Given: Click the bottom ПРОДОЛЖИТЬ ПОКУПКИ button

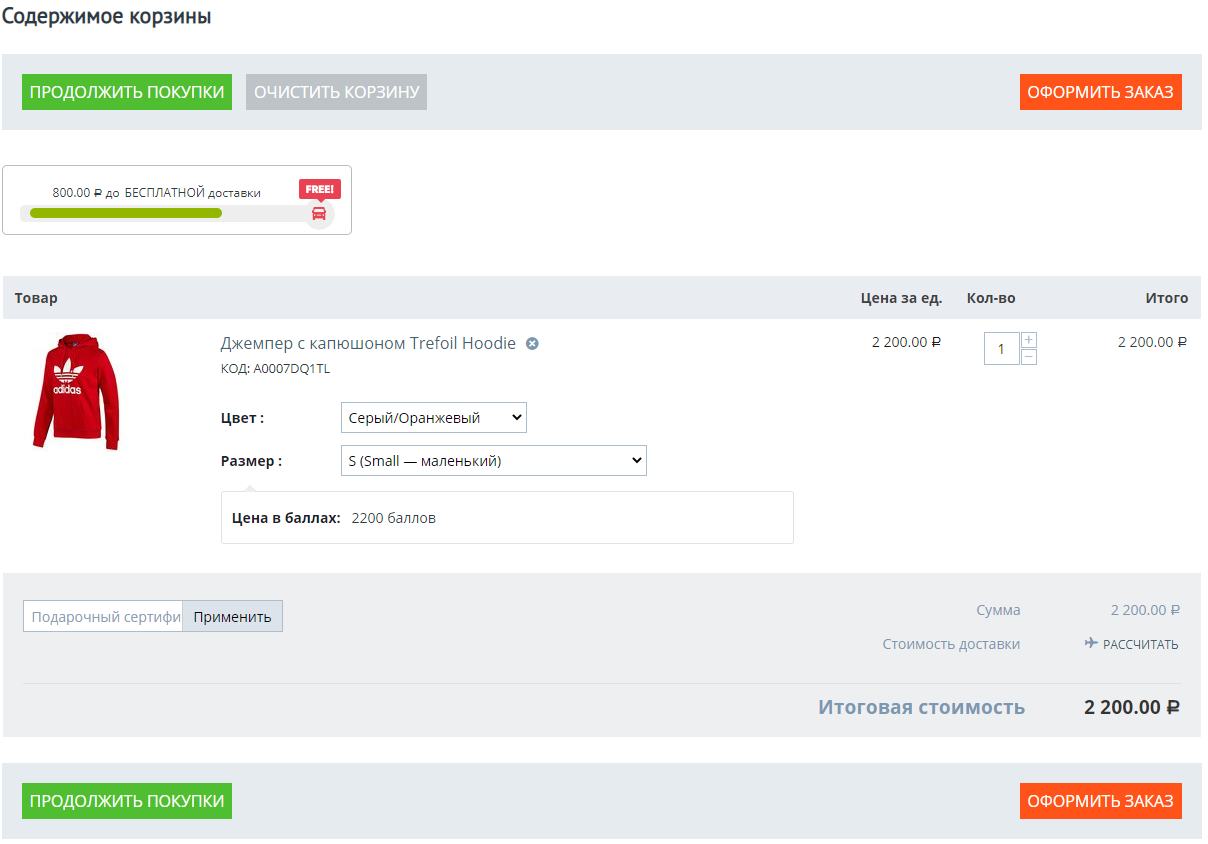Looking at the screenshot, I should pyautogui.click(x=127, y=801).
